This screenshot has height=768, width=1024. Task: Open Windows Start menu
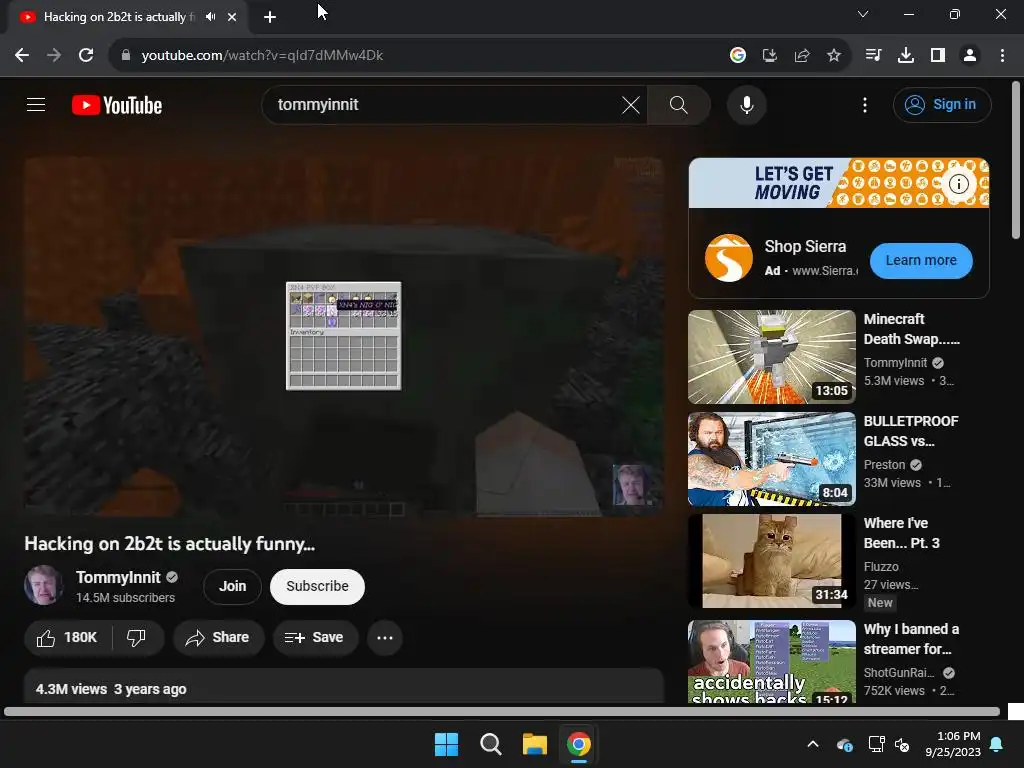click(447, 744)
